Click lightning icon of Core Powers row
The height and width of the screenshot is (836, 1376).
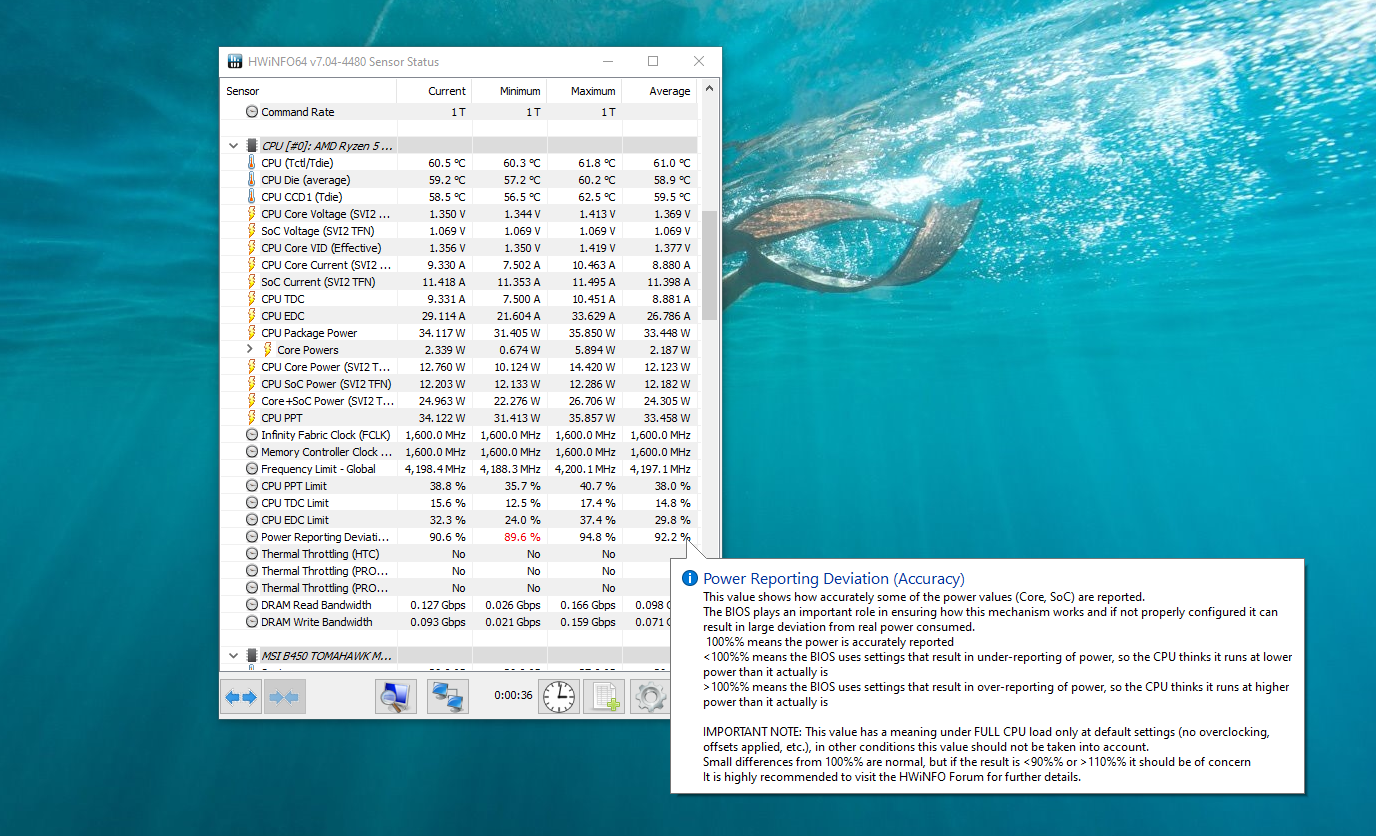[x=267, y=350]
